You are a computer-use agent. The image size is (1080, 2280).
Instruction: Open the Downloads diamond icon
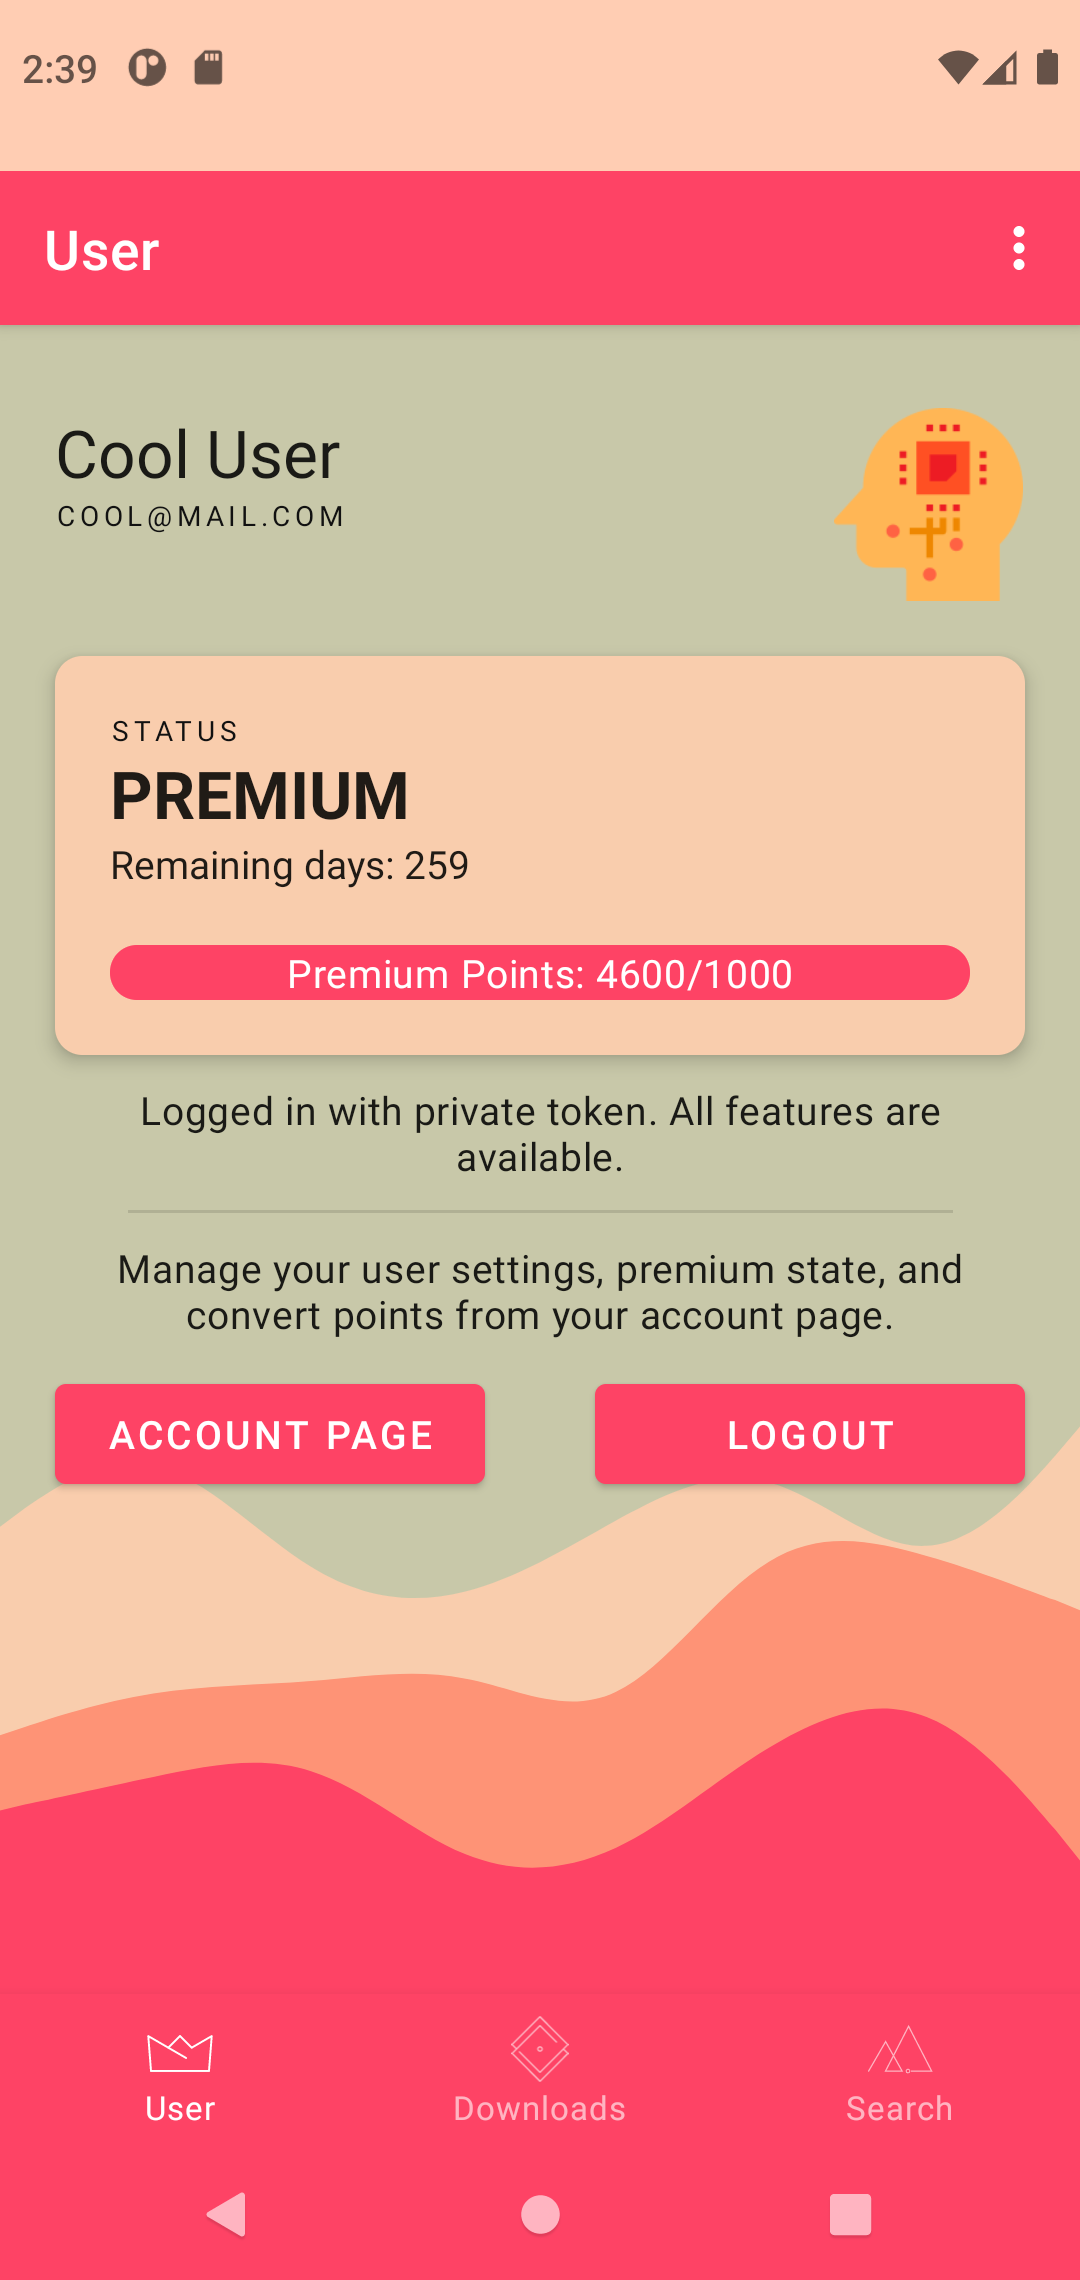[540, 2048]
